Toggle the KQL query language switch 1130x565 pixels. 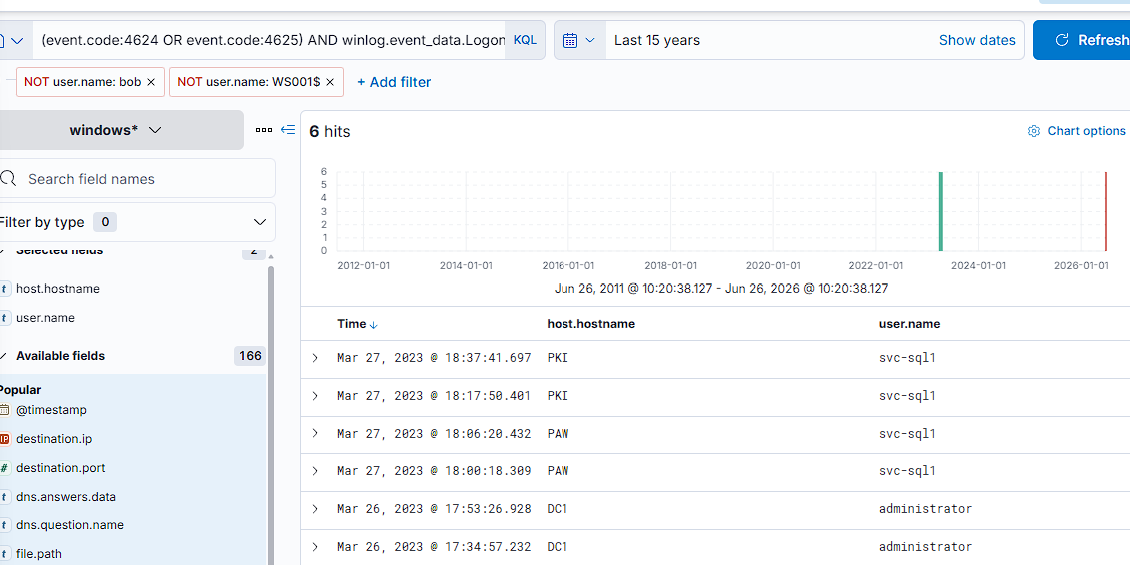(525, 40)
